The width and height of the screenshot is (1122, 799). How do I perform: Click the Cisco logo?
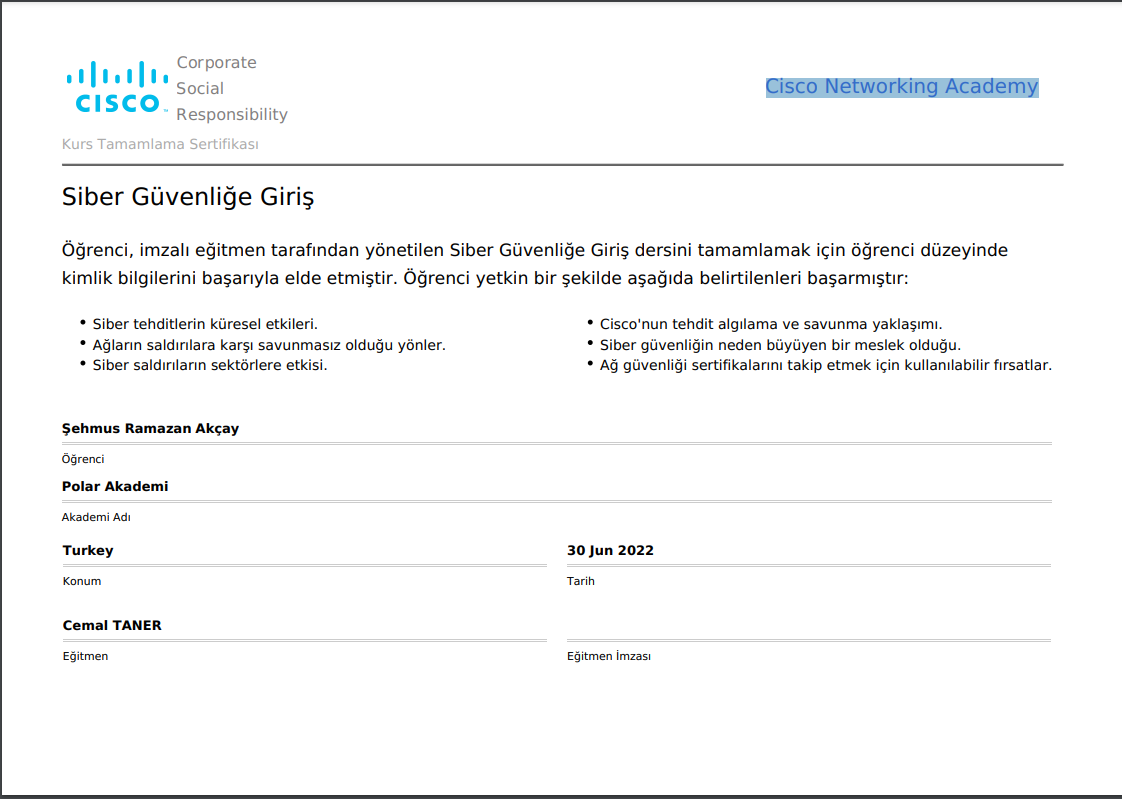(117, 87)
